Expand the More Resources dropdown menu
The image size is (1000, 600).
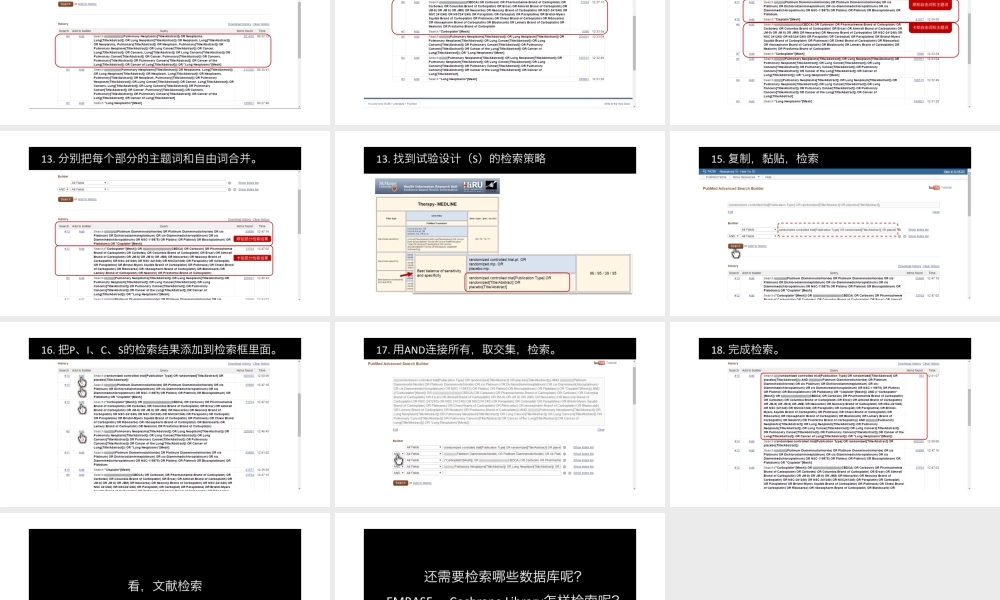click(x=744, y=177)
